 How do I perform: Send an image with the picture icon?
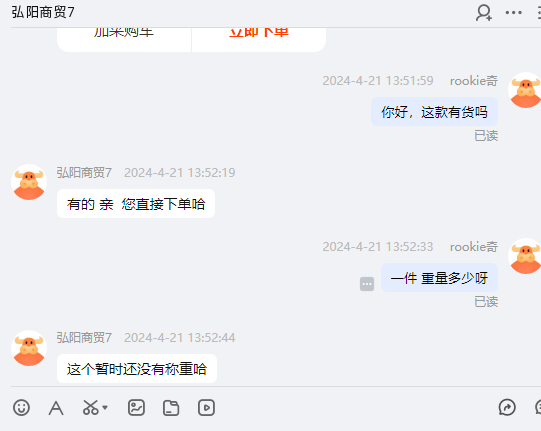click(136, 408)
